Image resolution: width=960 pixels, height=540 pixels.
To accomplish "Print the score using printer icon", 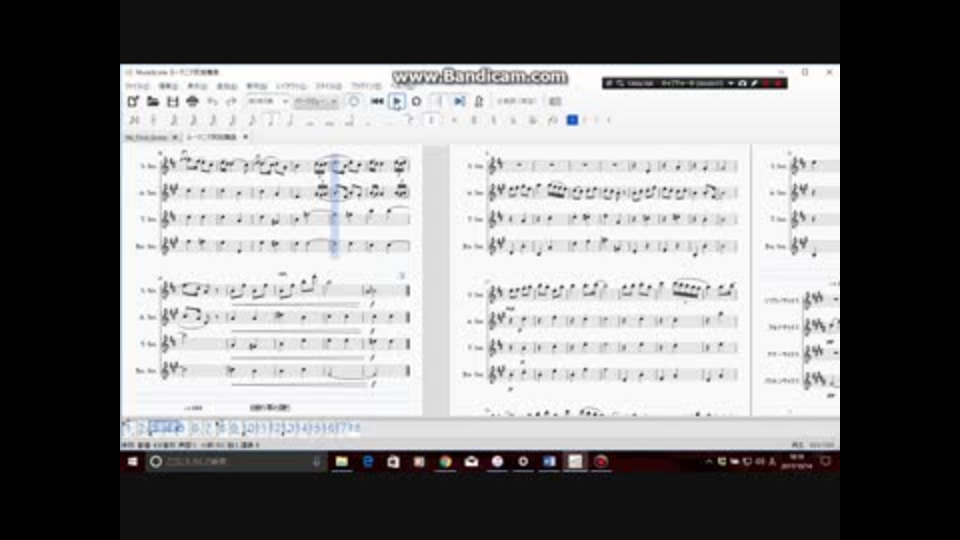I will pyautogui.click(x=192, y=102).
